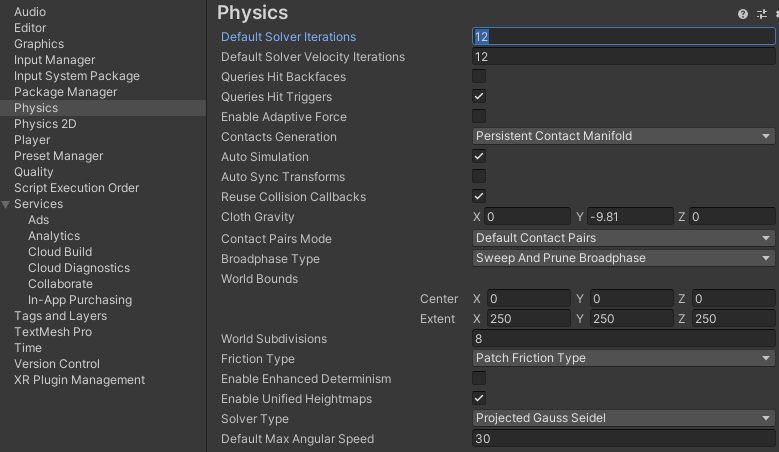Click World Bounds Center Z field

pyautogui.click(x=733, y=299)
